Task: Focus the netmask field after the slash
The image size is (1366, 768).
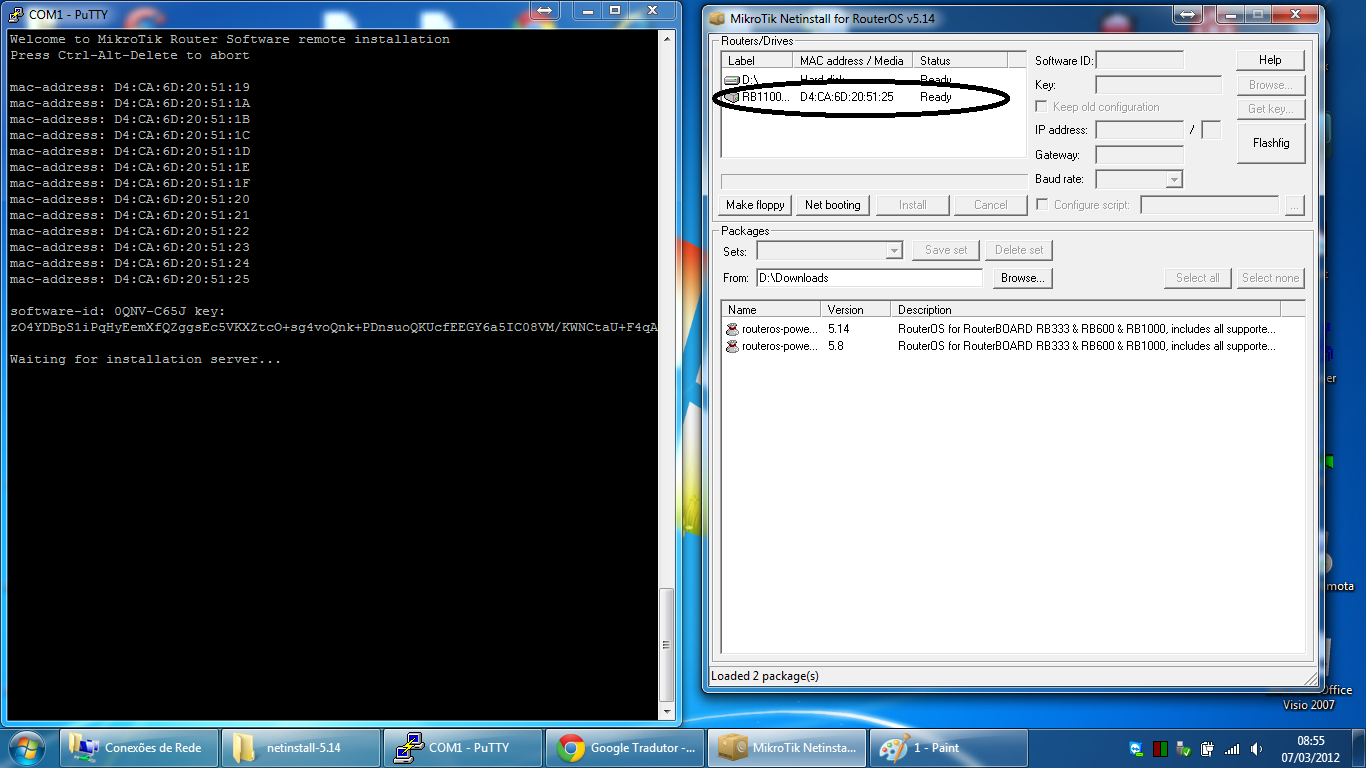Action: pos(1211,130)
